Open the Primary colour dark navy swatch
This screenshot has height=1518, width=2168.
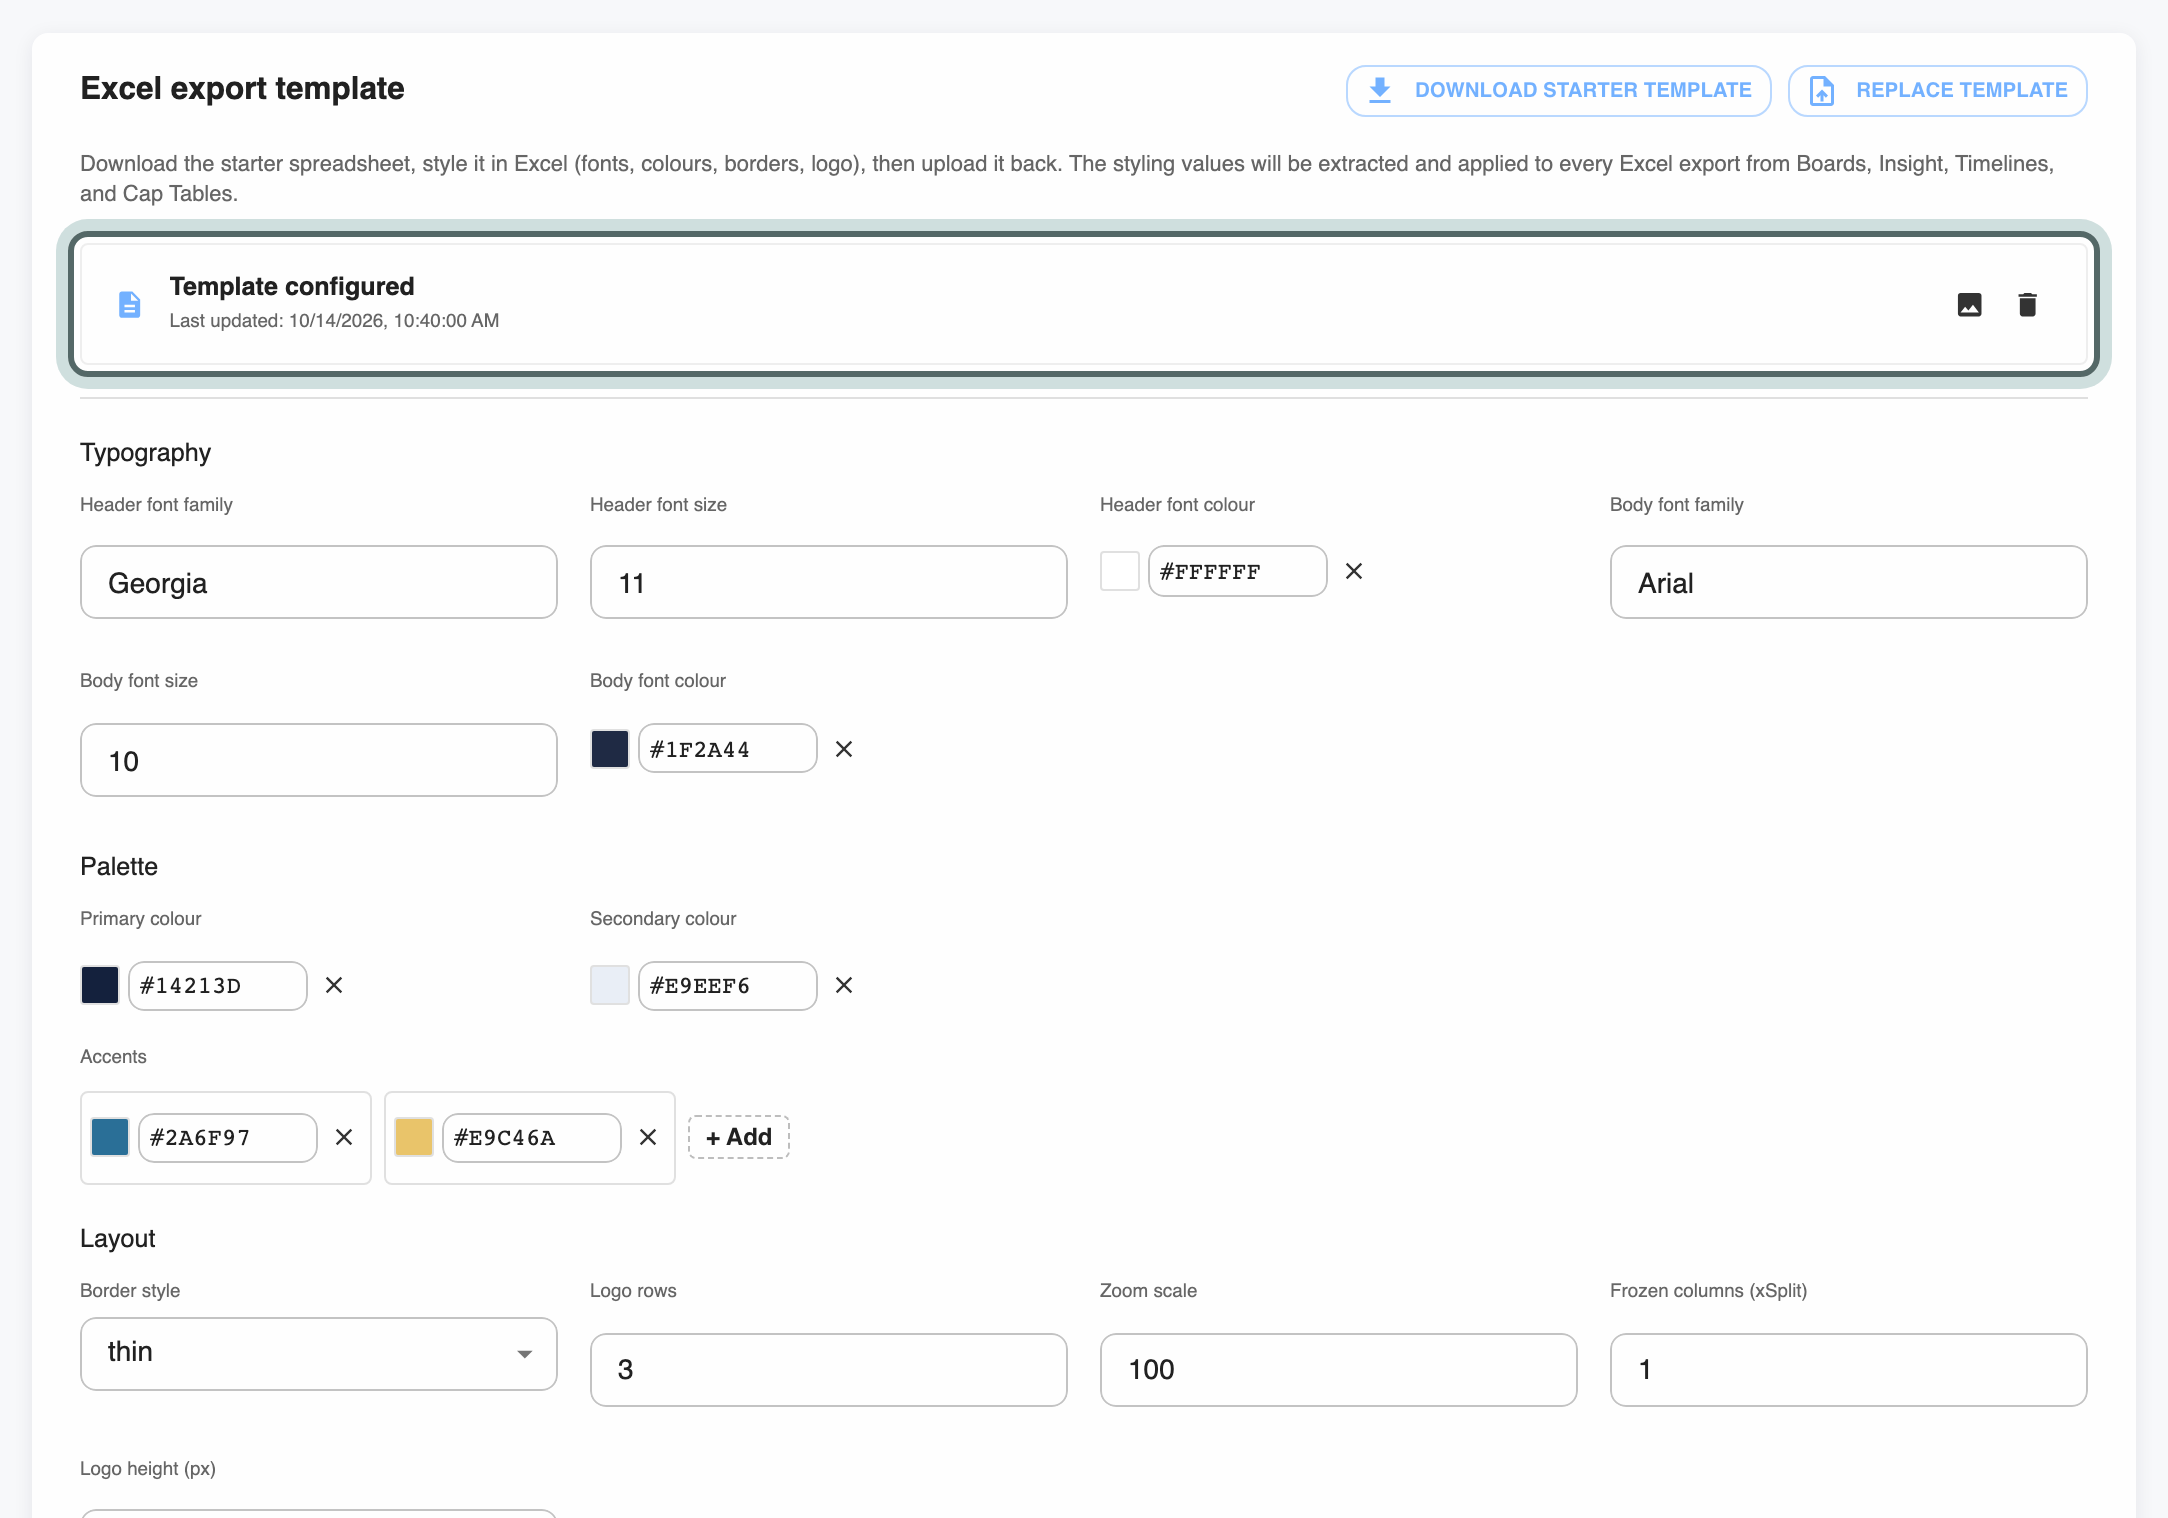click(x=100, y=985)
